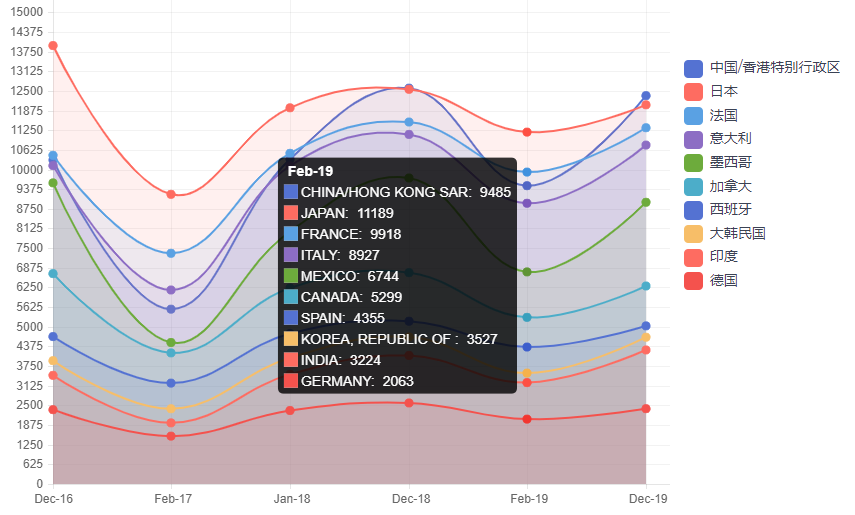Select Japan's Dec-16 peak data point
The width and height of the screenshot is (855, 515).
(53, 46)
